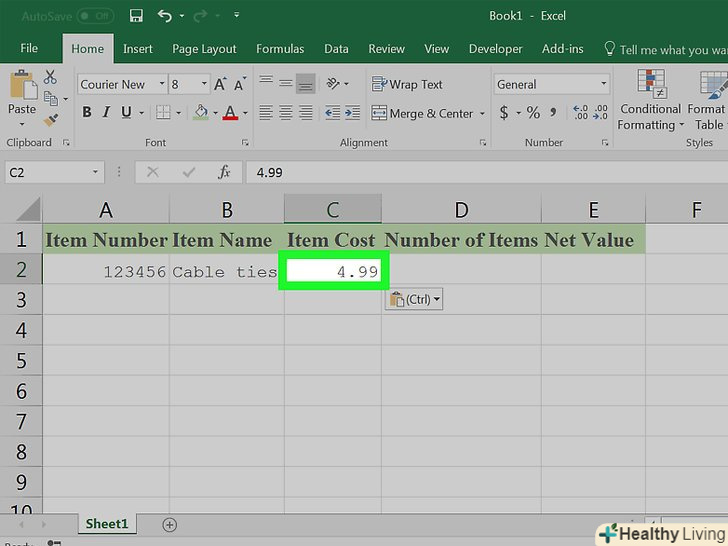Click the Cut scissors icon
This screenshot has height=546, width=728.
[x=50, y=79]
